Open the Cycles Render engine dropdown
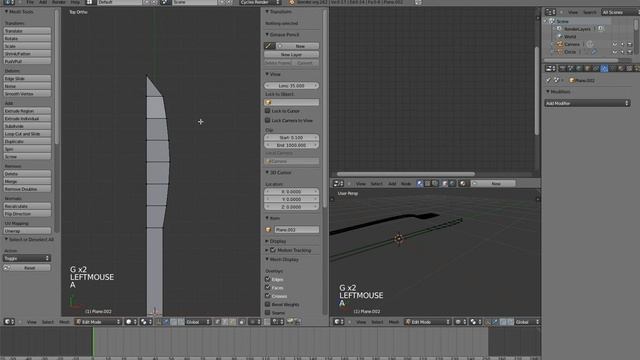 (260, 2)
